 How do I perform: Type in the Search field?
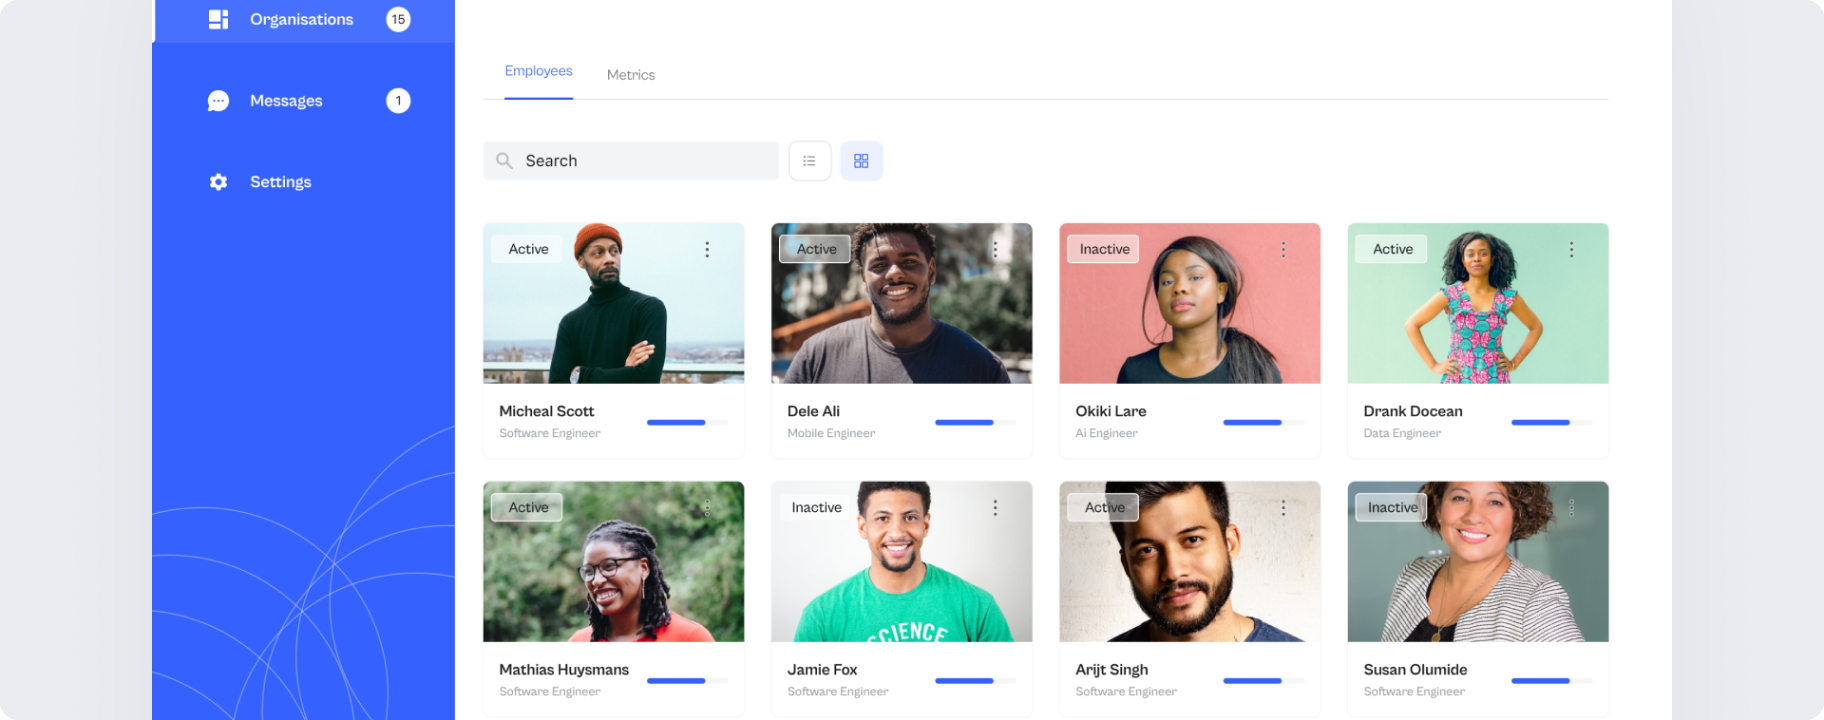[x=645, y=161]
